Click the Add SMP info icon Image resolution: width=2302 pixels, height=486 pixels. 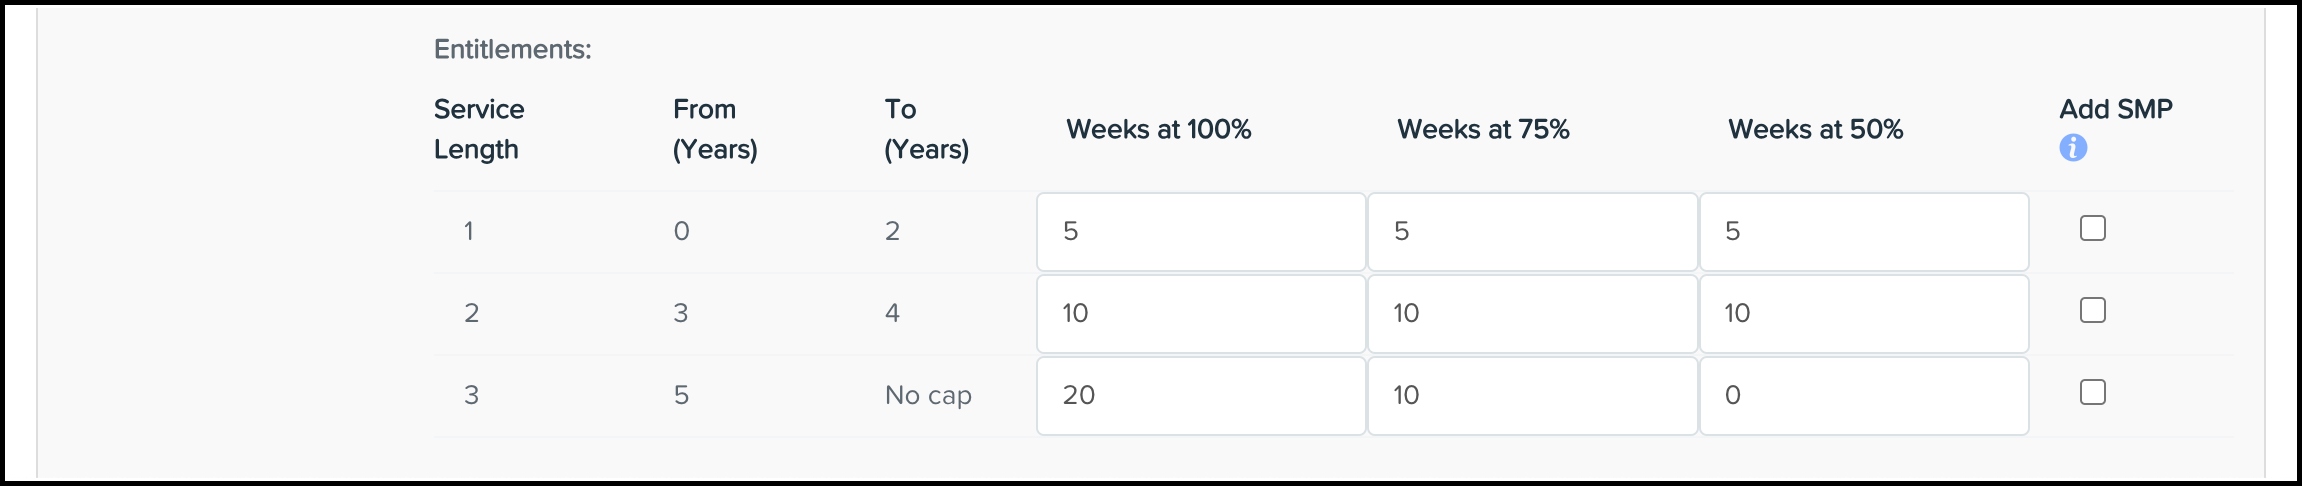click(x=2073, y=149)
